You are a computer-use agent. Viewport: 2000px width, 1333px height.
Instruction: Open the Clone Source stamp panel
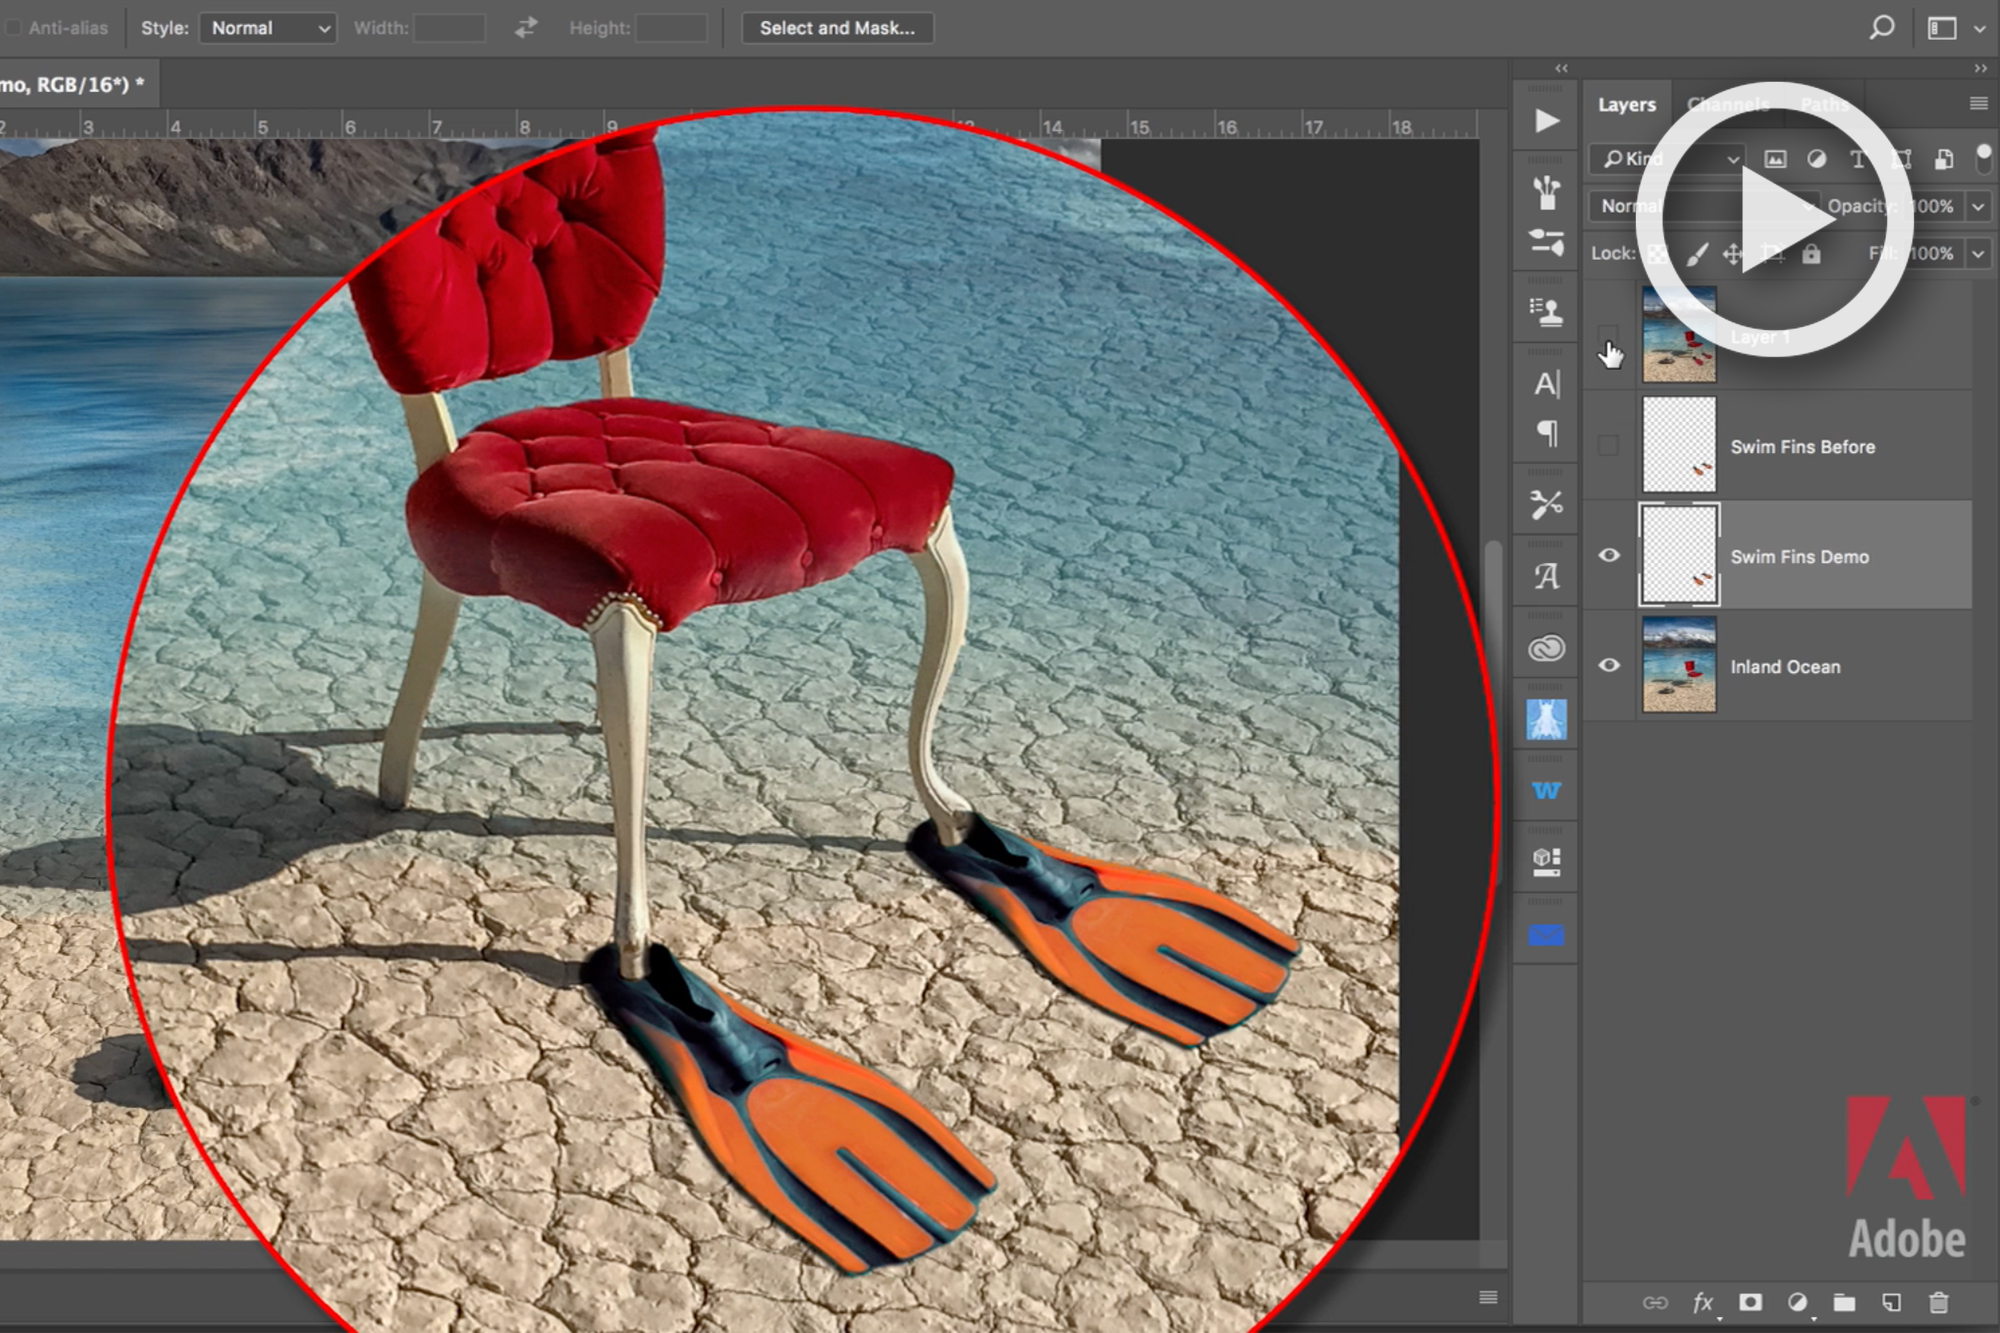[1546, 312]
